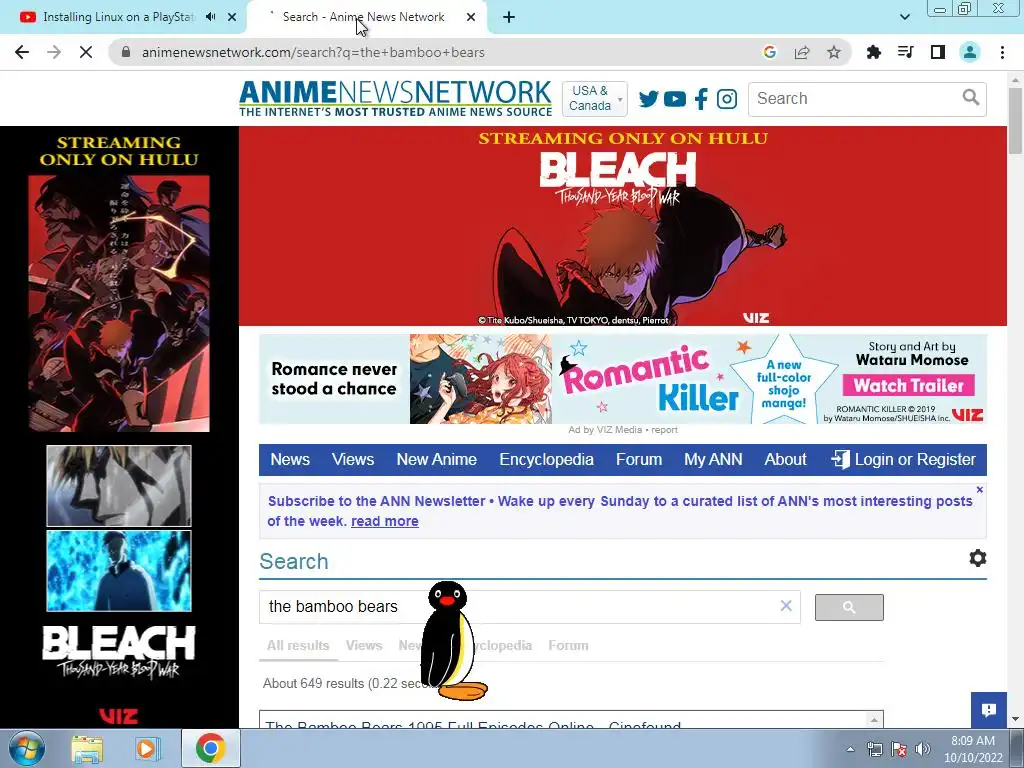Screen dimensions: 1024x768
Task: Open a new browser tab
Action: pos(509,17)
